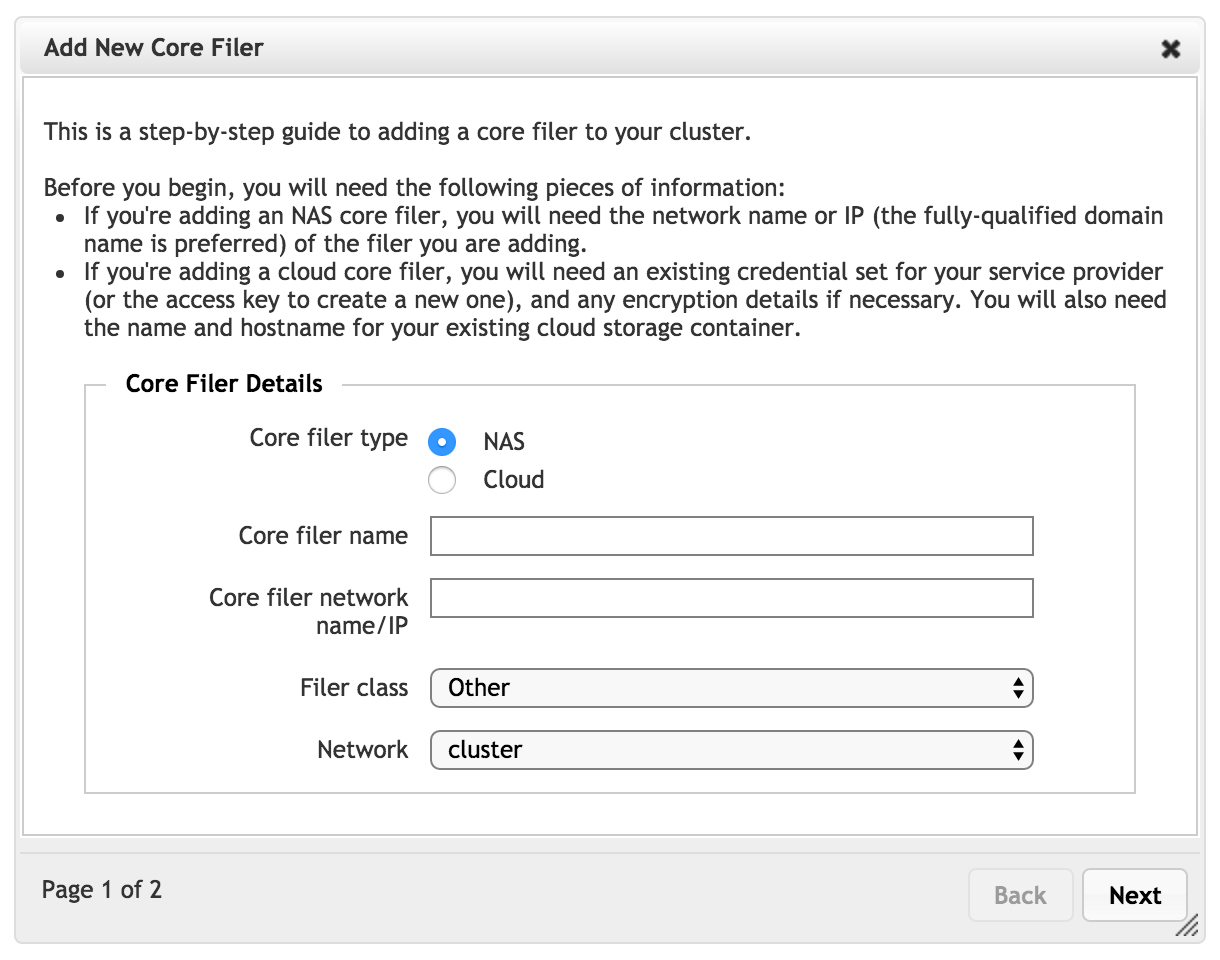Click the Network field label
Screen dimensions: 1220x960
pos(363,750)
